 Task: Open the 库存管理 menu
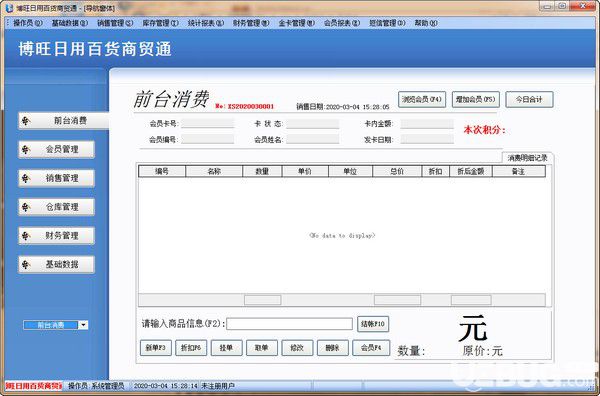160,23
